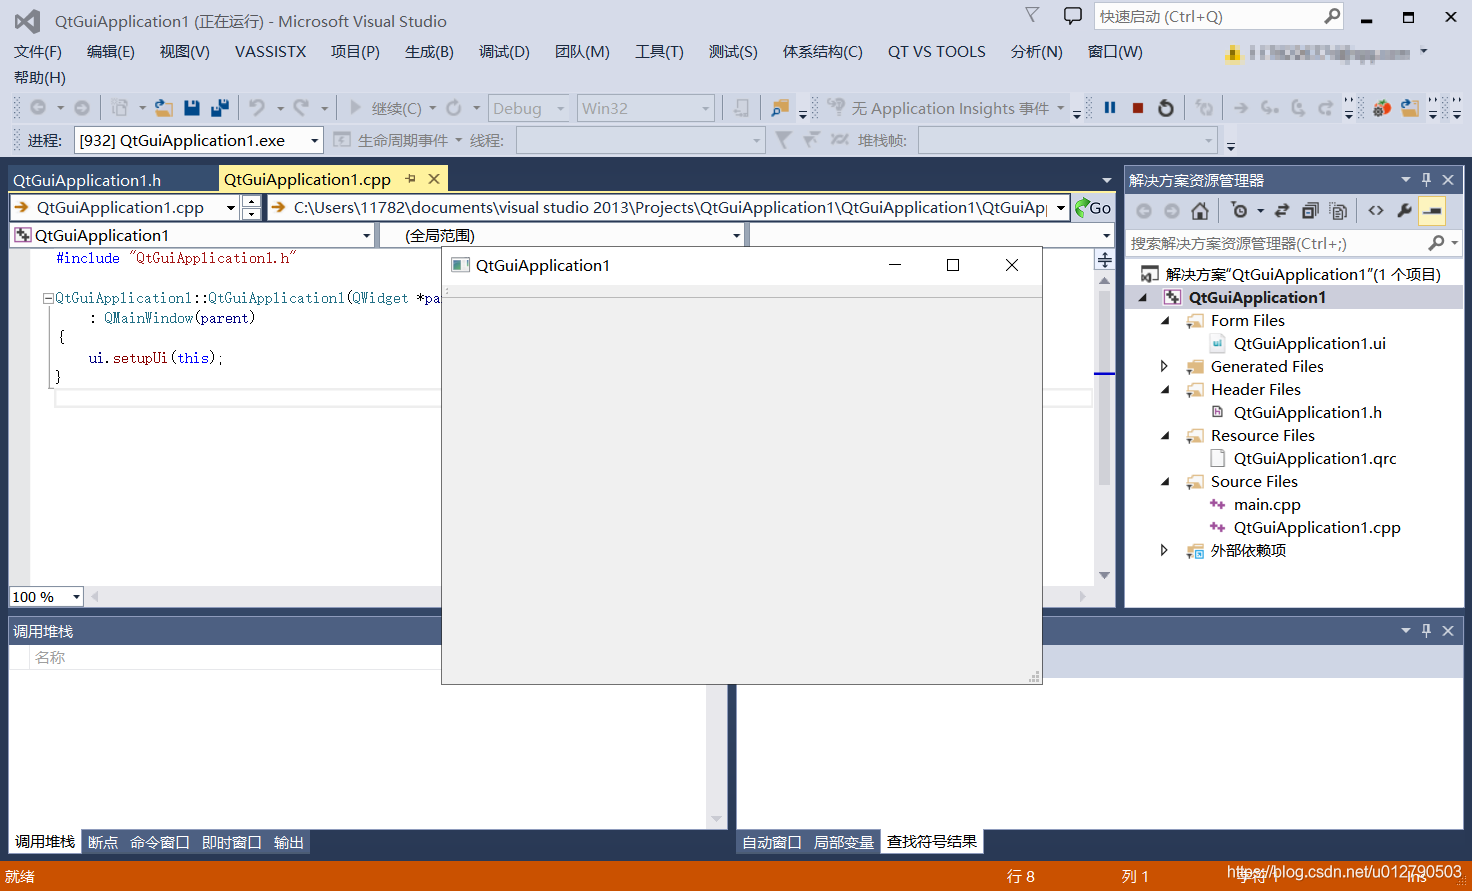This screenshot has height=891, width=1472.
Task: Open the 文件(F) menu
Action: pyautogui.click(x=38, y=51)
